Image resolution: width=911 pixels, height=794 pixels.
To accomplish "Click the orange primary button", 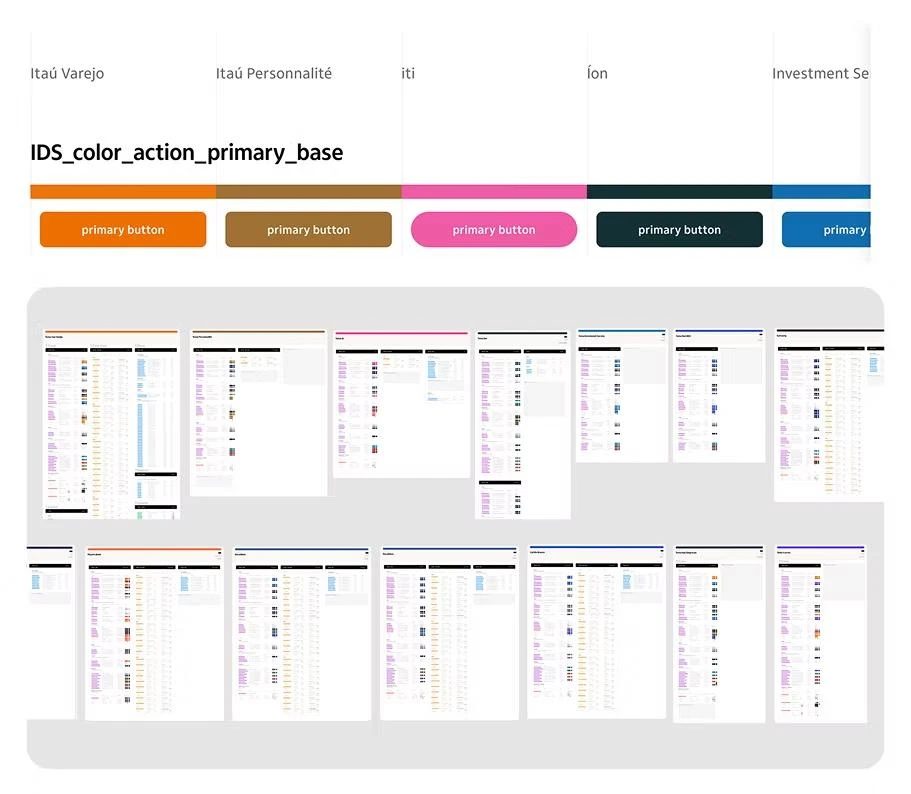I will click(x=123, y=229).
